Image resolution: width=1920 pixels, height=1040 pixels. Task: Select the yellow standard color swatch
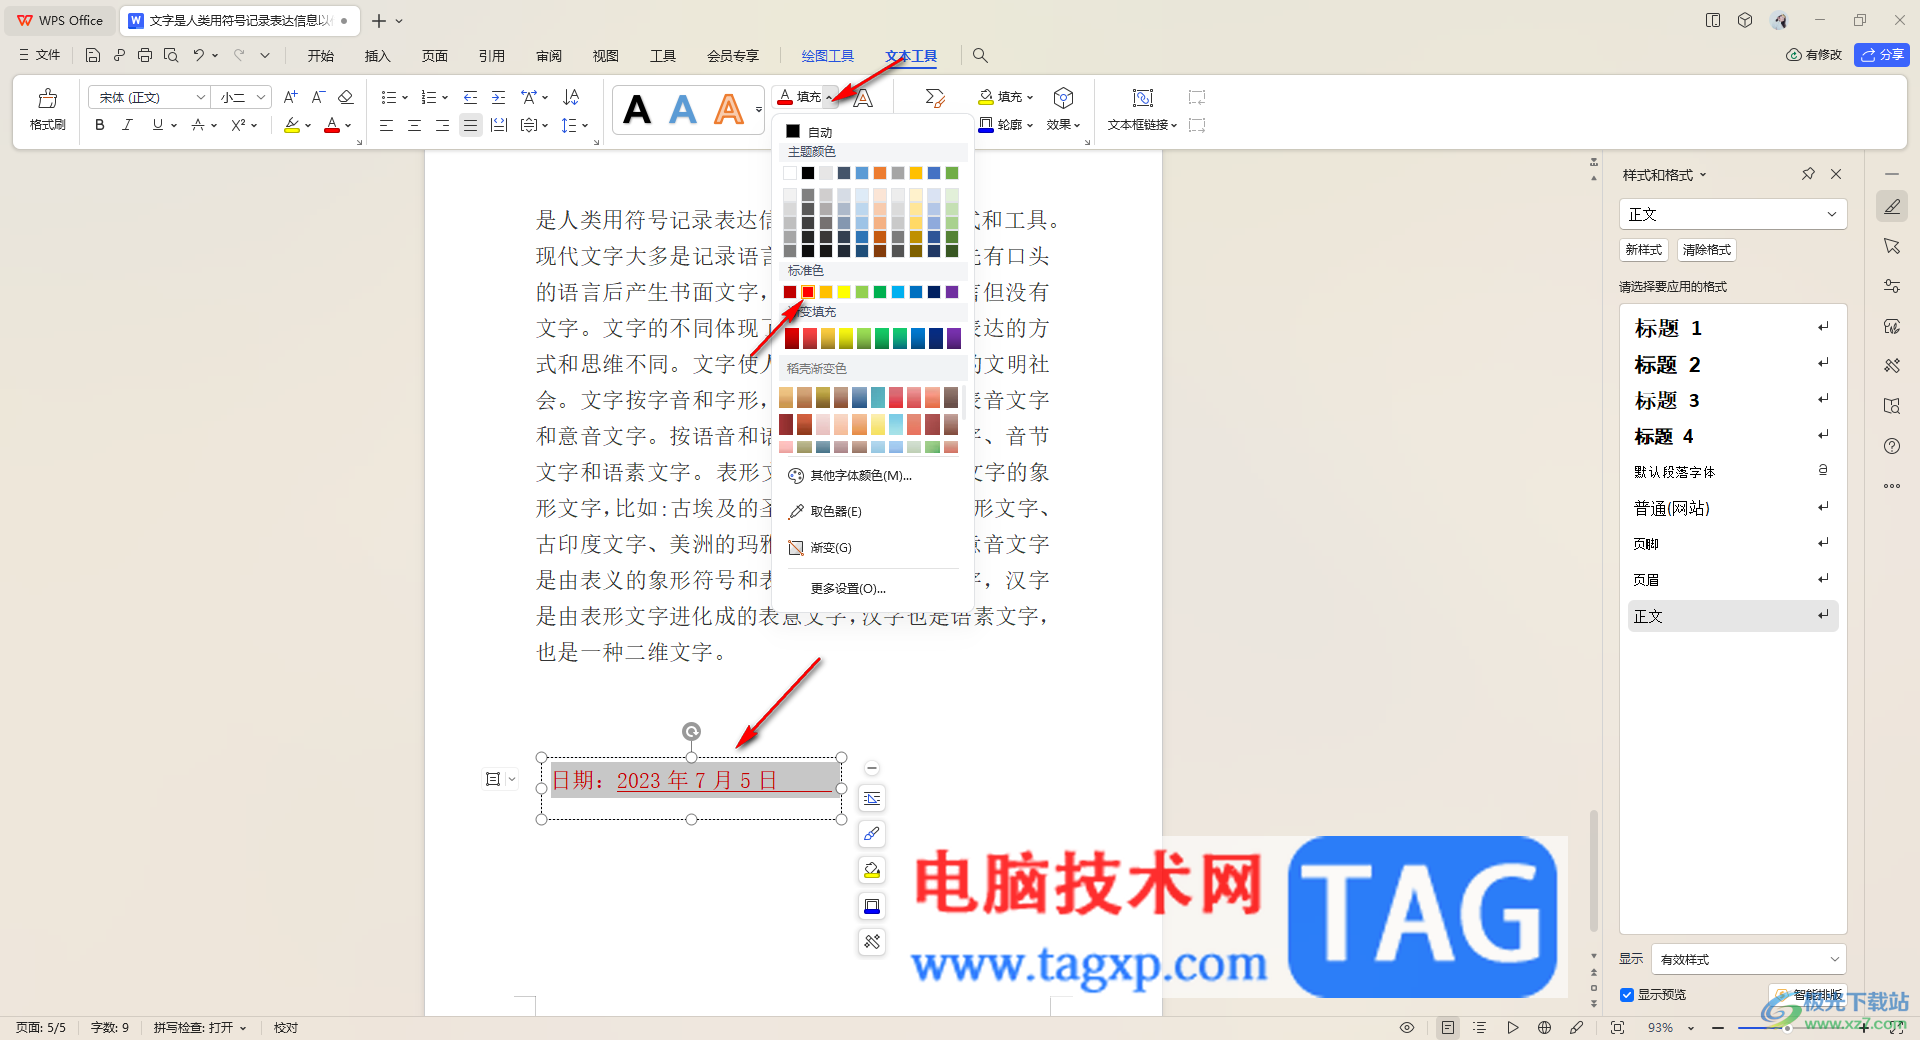(x=844, y=292)
